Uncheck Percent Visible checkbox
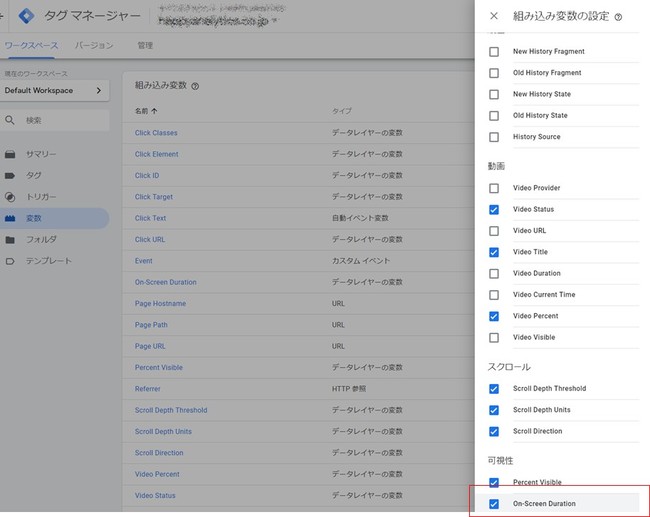The width and height of the screenshot is (650, 517). [x=494, y=483]
